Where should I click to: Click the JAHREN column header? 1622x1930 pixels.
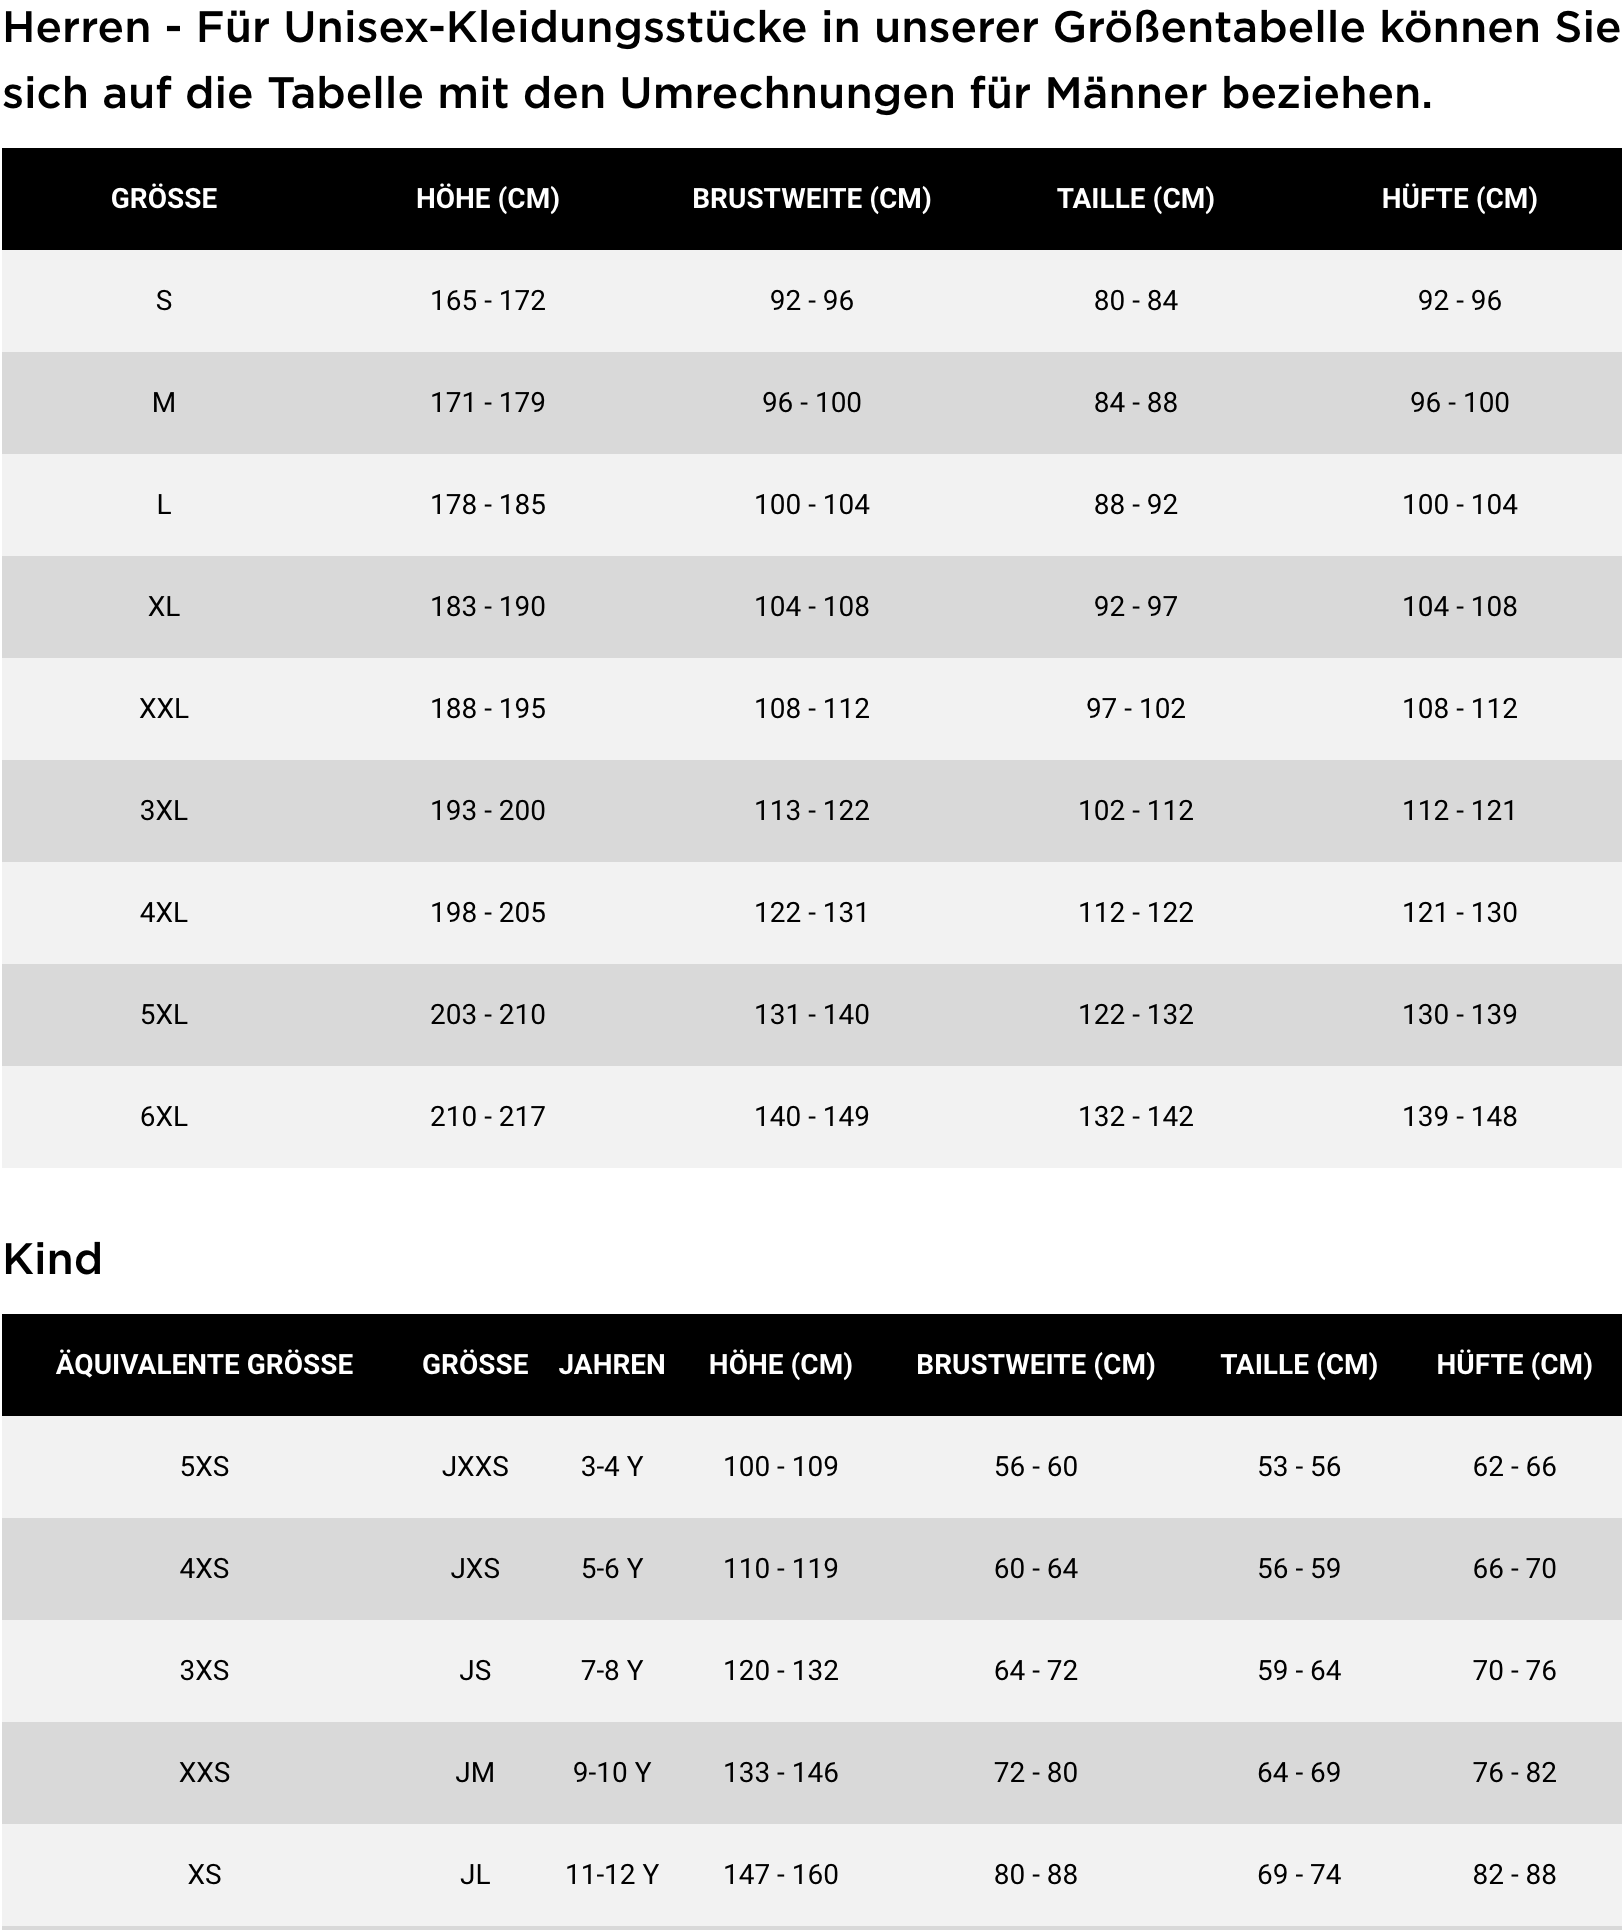click(611, 1365)
